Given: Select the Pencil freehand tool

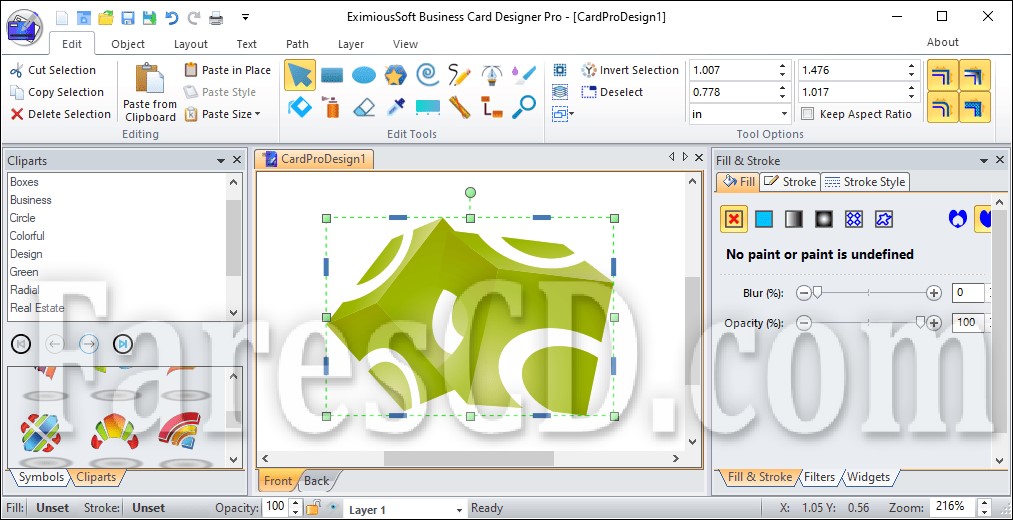Looking at the screenshot, I should pos(459,76).
